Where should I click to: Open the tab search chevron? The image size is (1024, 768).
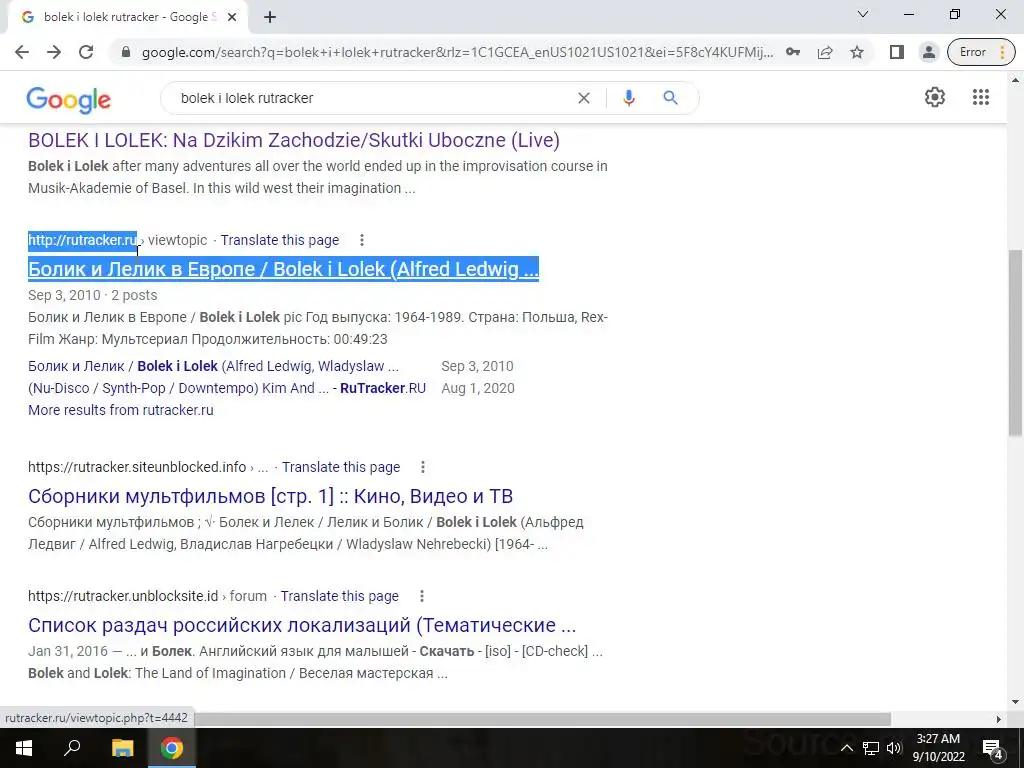pyautogui.click(x=863, y=14)
